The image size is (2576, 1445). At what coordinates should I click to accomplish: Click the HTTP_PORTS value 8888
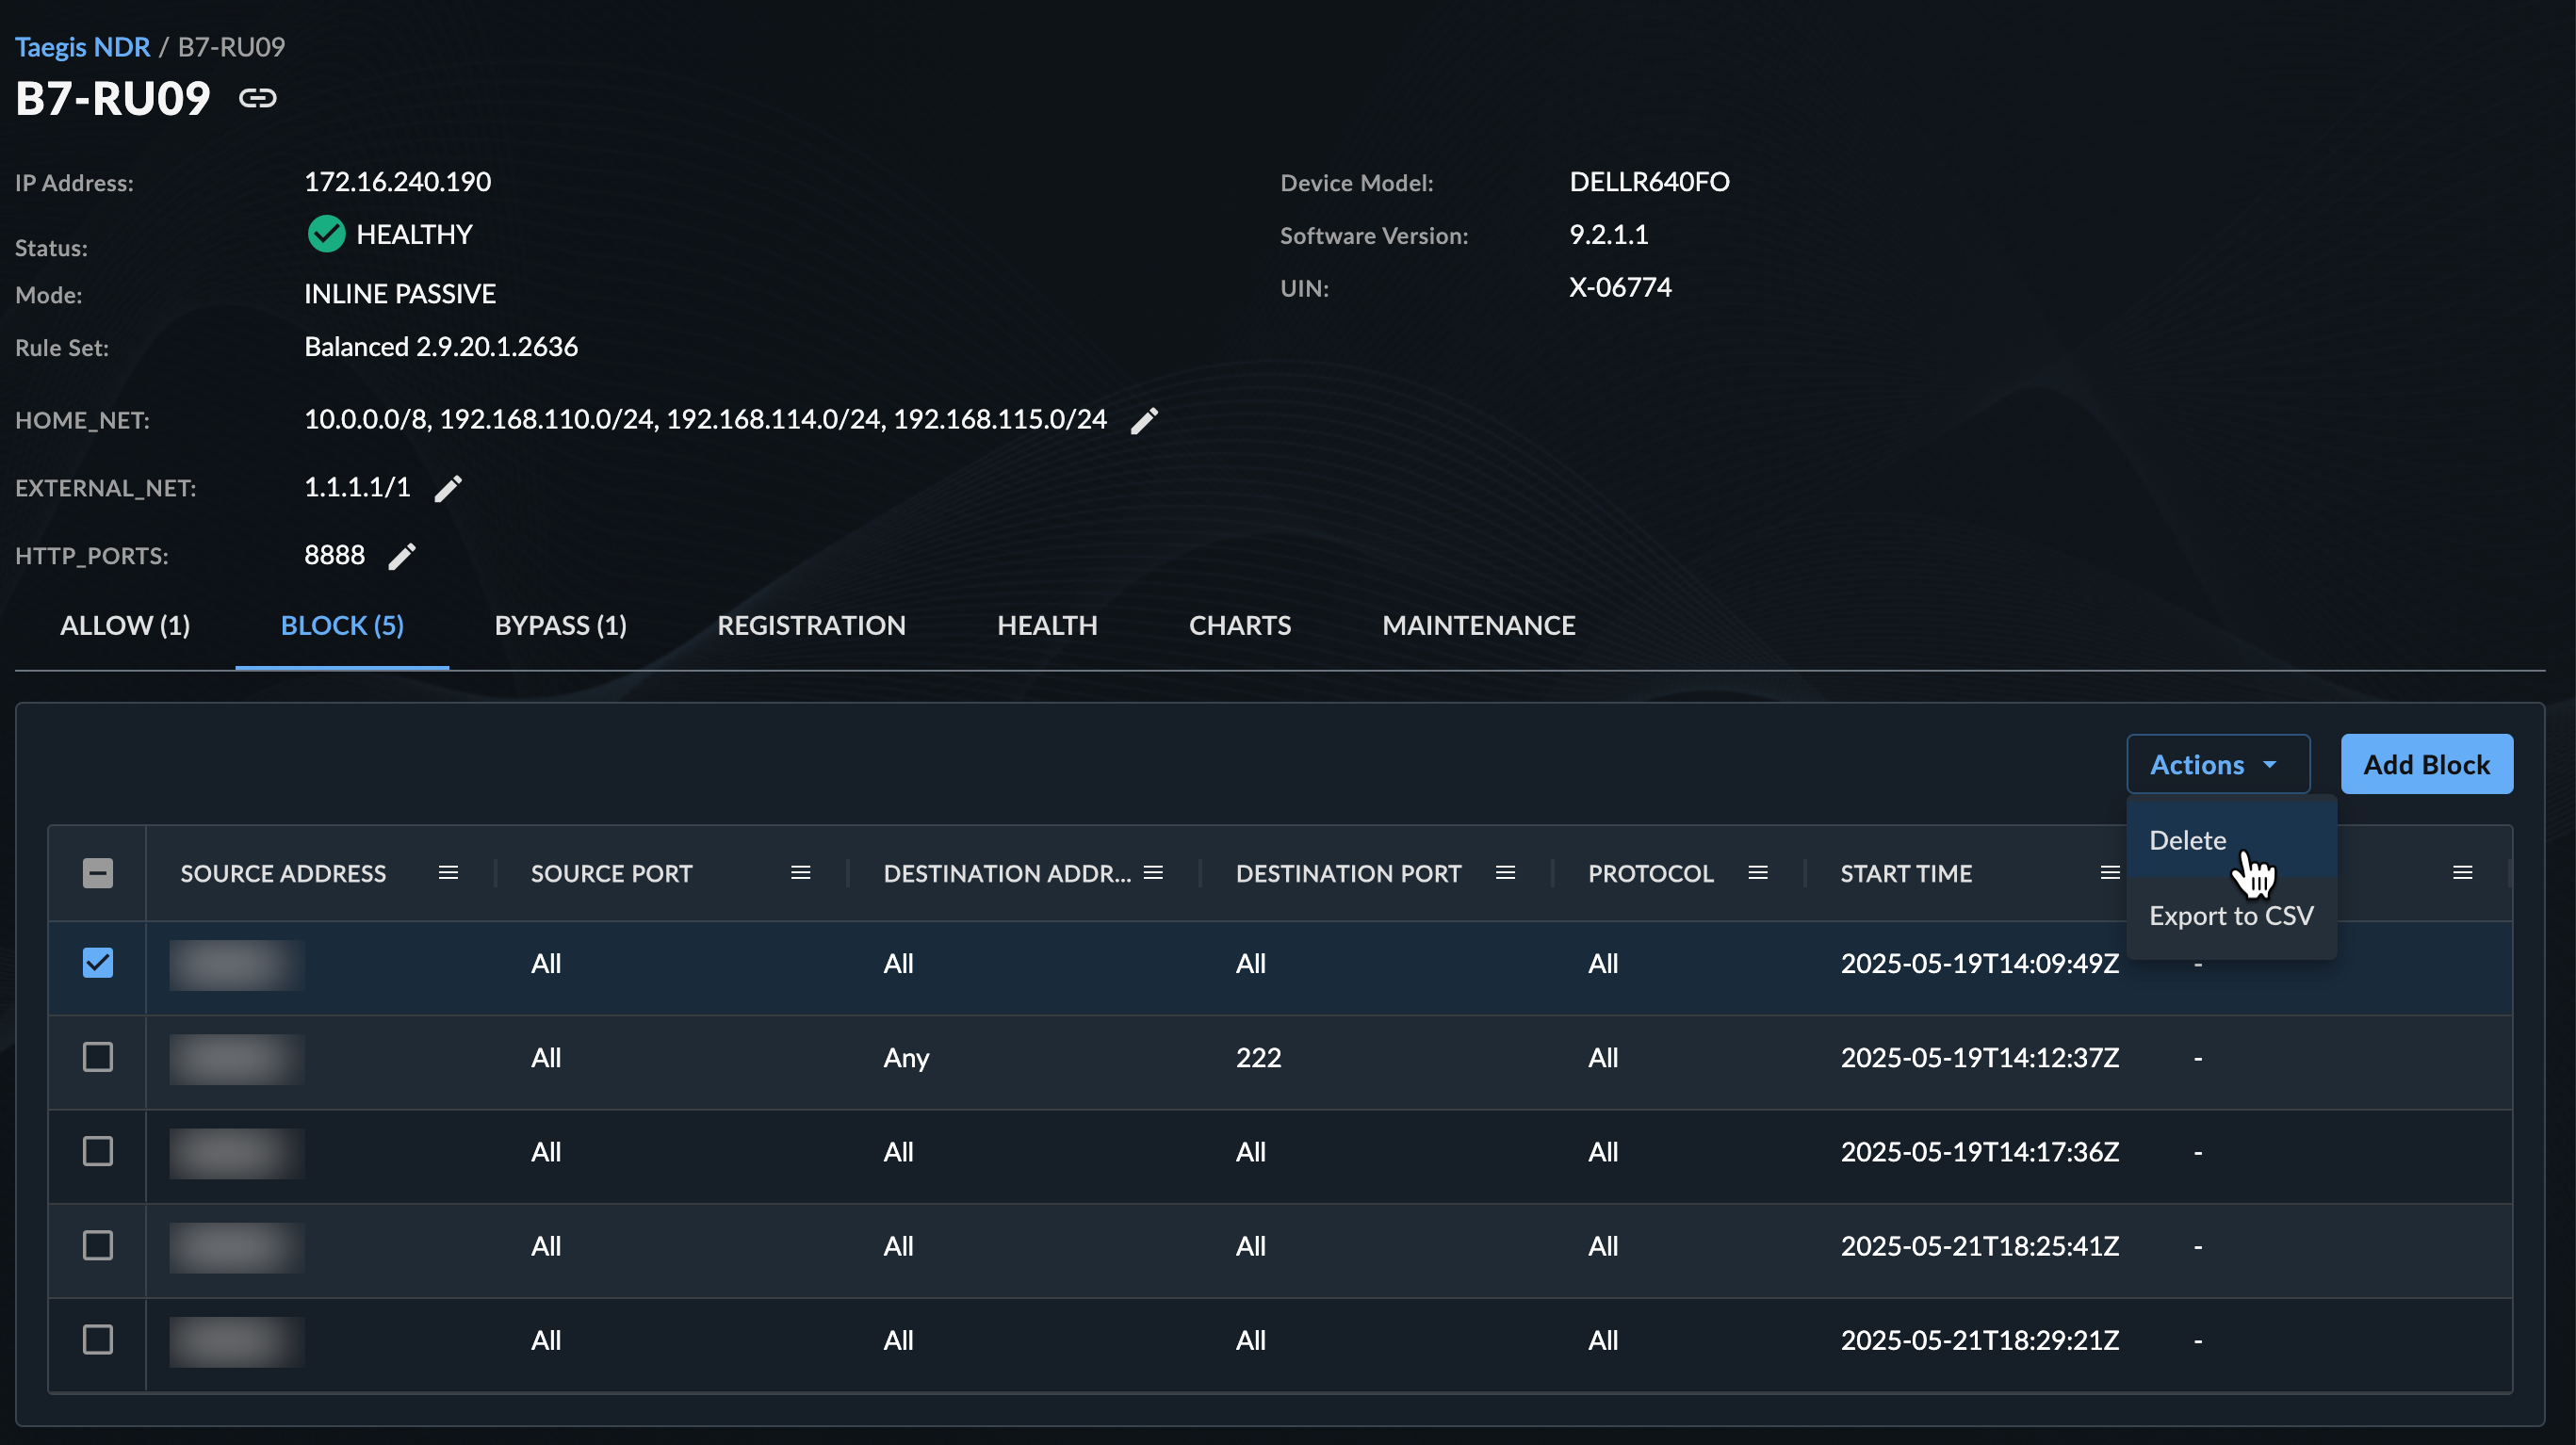coord(334,556)
